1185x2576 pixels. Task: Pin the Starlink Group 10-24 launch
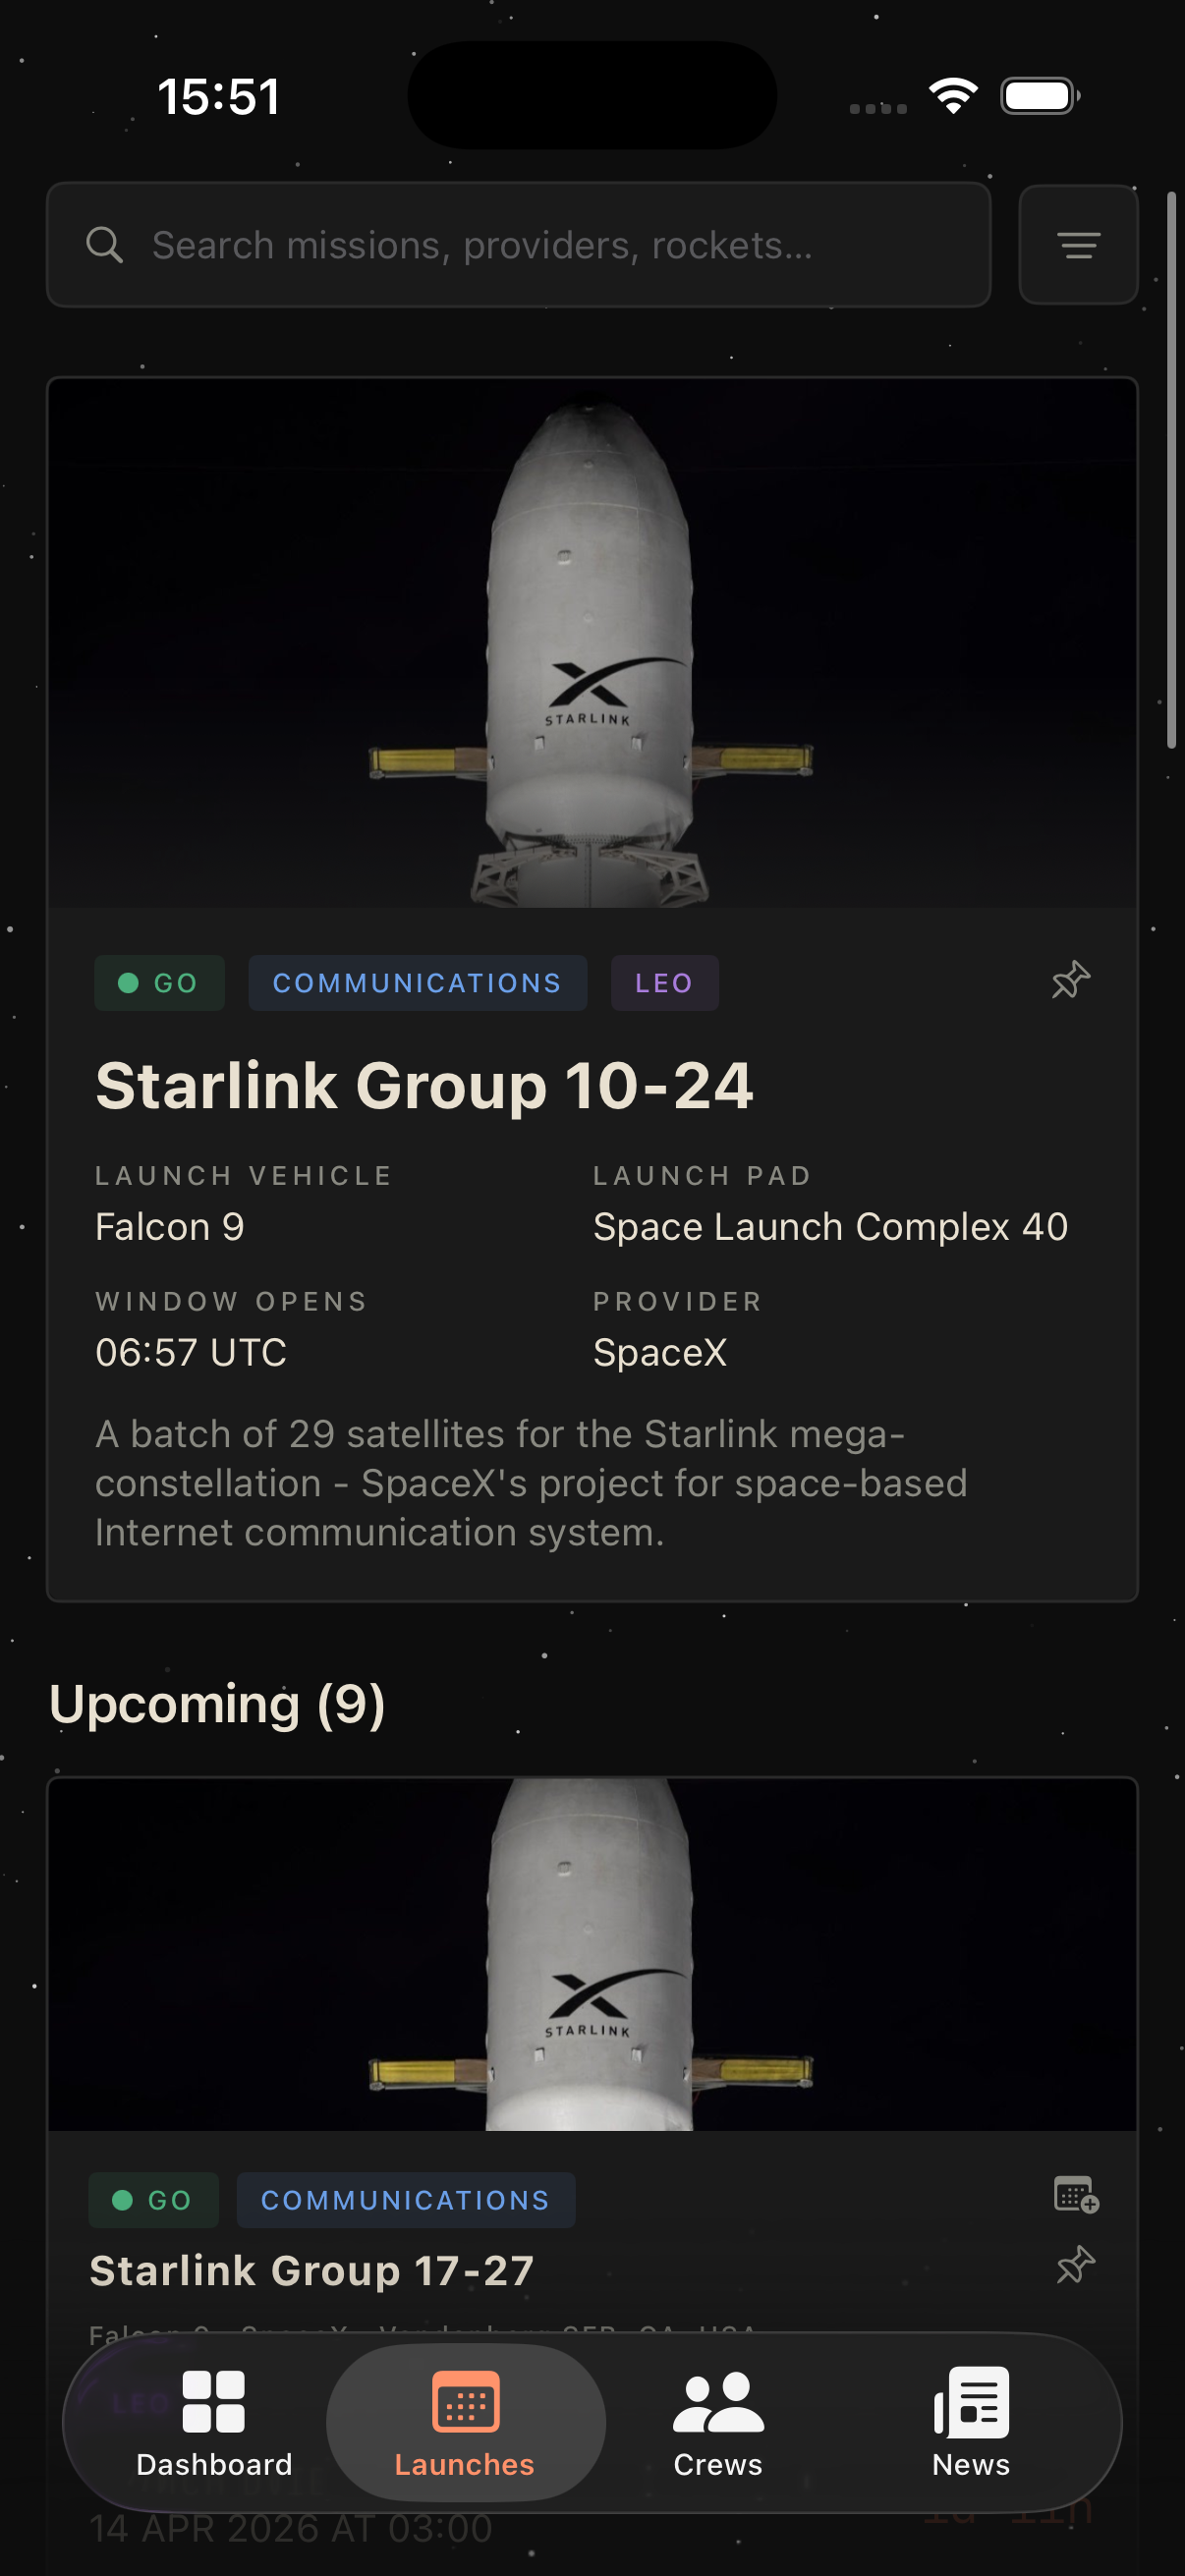pyautogui.click(x=1068, y=982)
